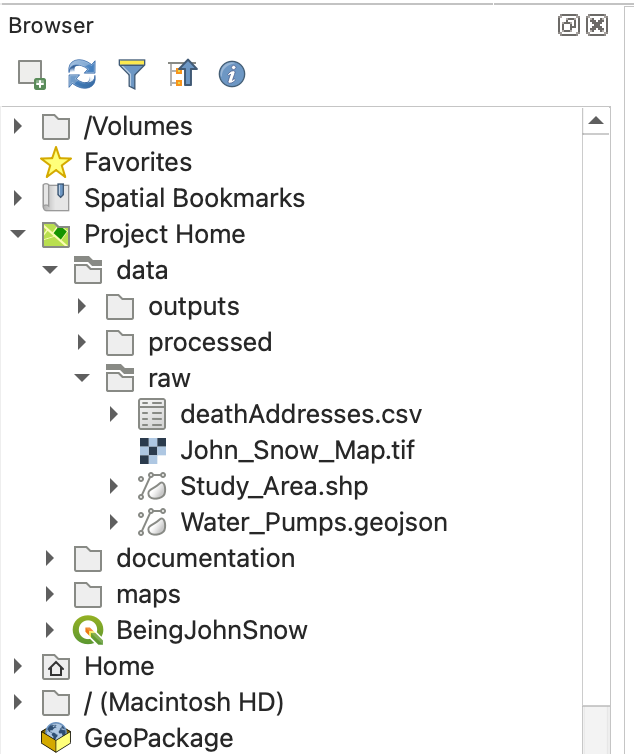Expand the Water_Pumps.geojson layer list
Screen dimensions: 634x754
point(114,522)
